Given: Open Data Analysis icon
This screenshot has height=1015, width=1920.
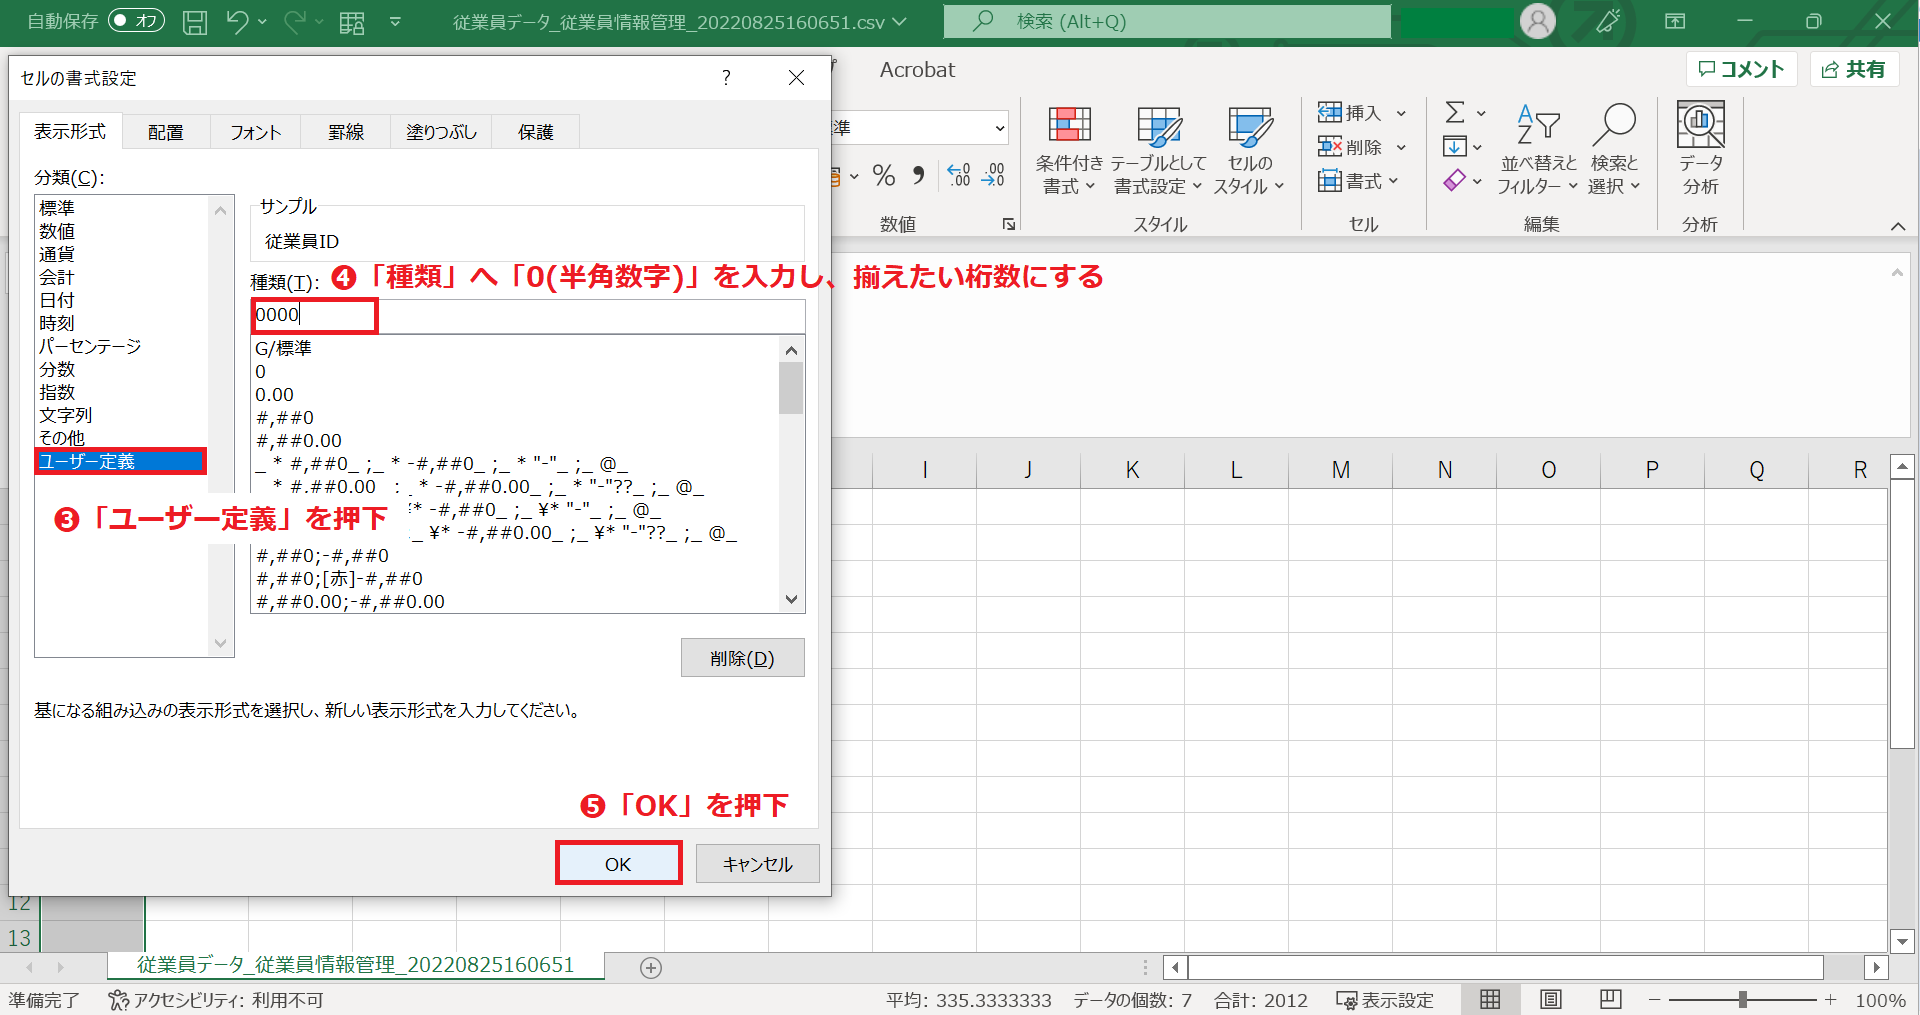Looking at the screenshot, I should (x=1700, y=126).
